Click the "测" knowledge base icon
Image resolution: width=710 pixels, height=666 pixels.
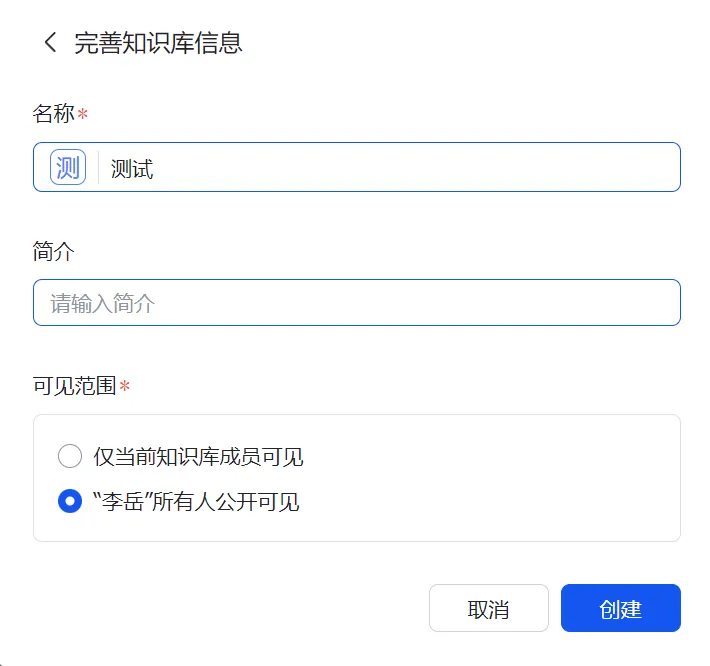click(x=68, y=167)
